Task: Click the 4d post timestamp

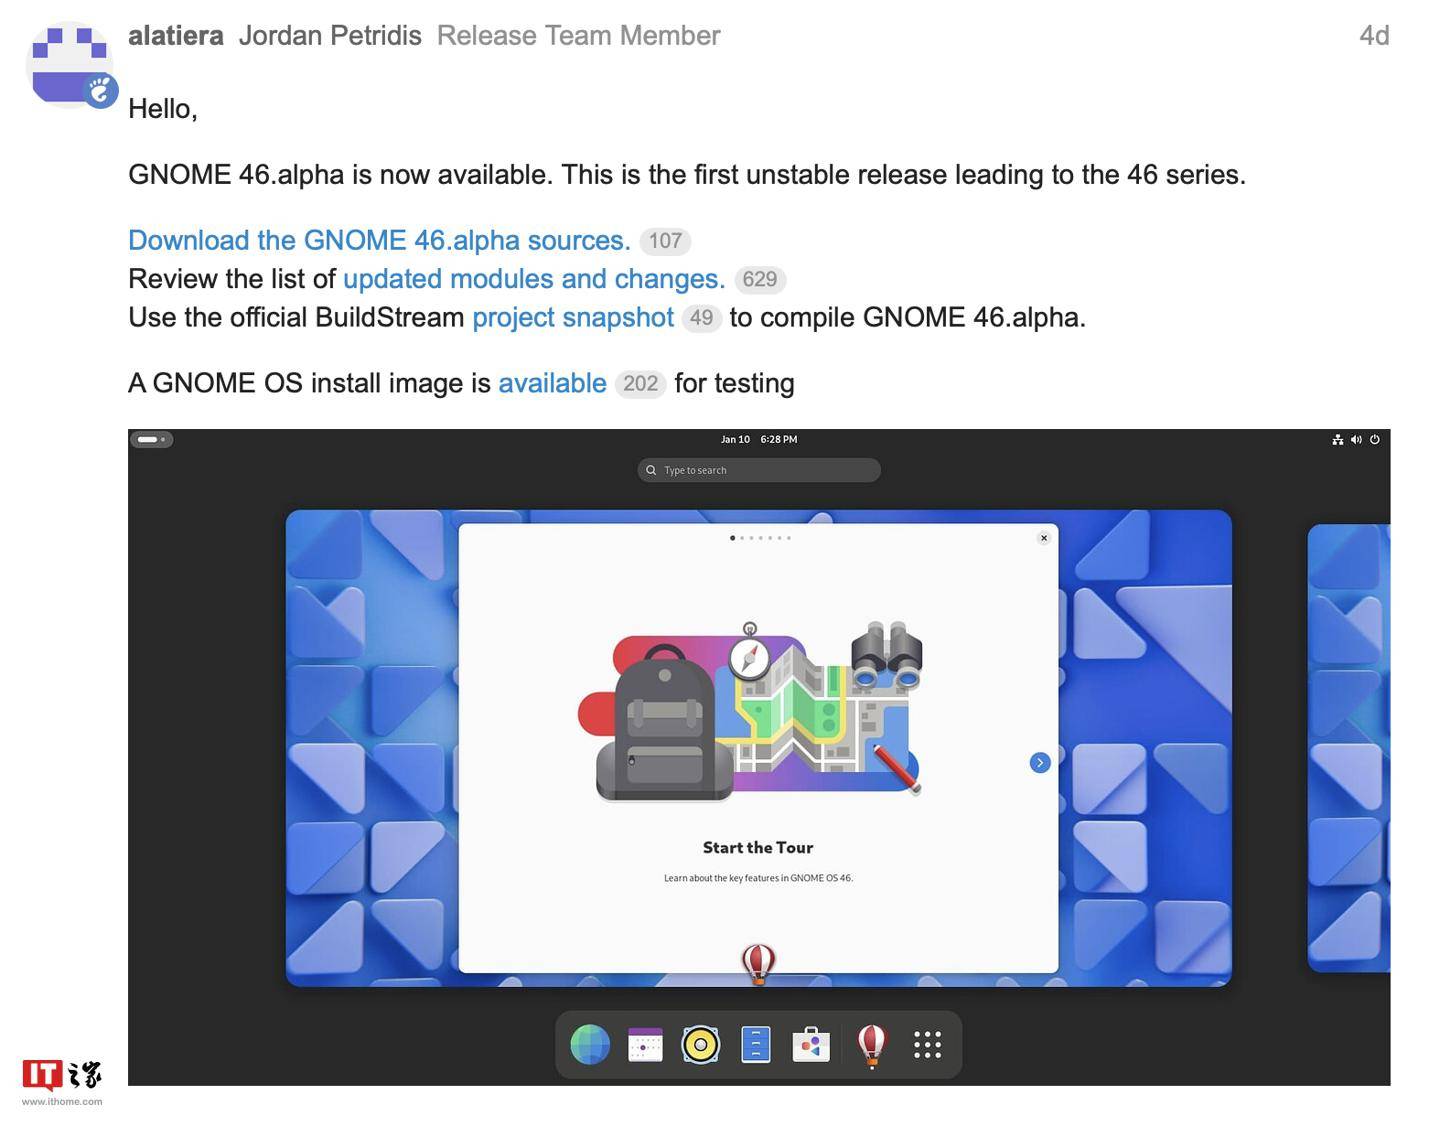Action: point(1374,36)
